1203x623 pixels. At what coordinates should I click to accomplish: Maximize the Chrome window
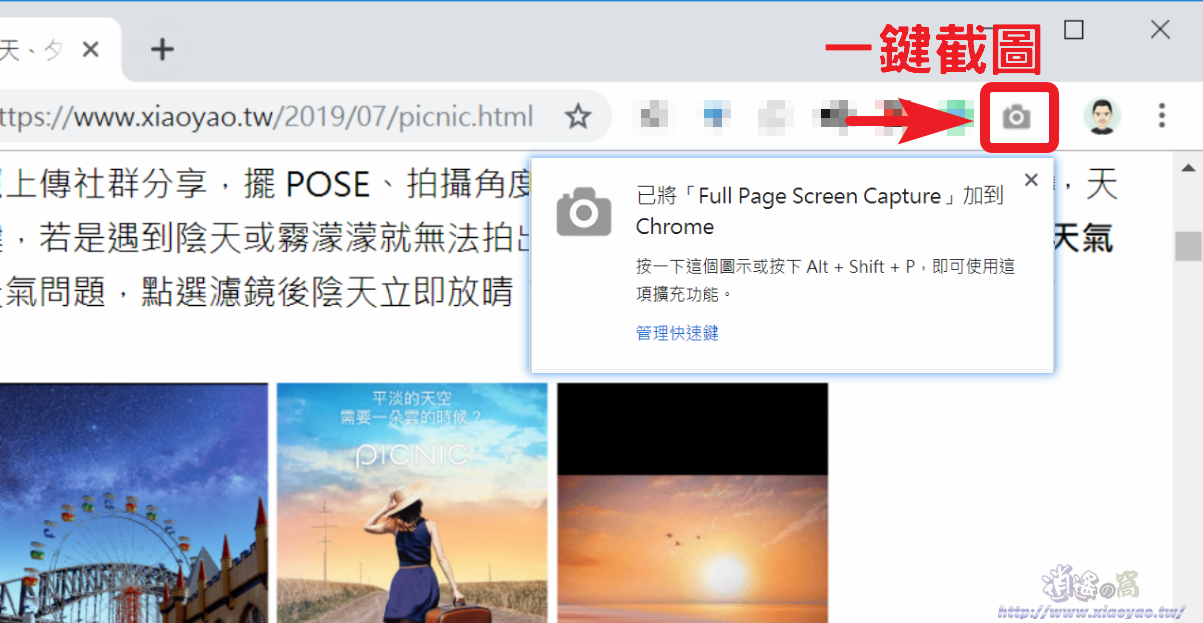[1074, 30]
